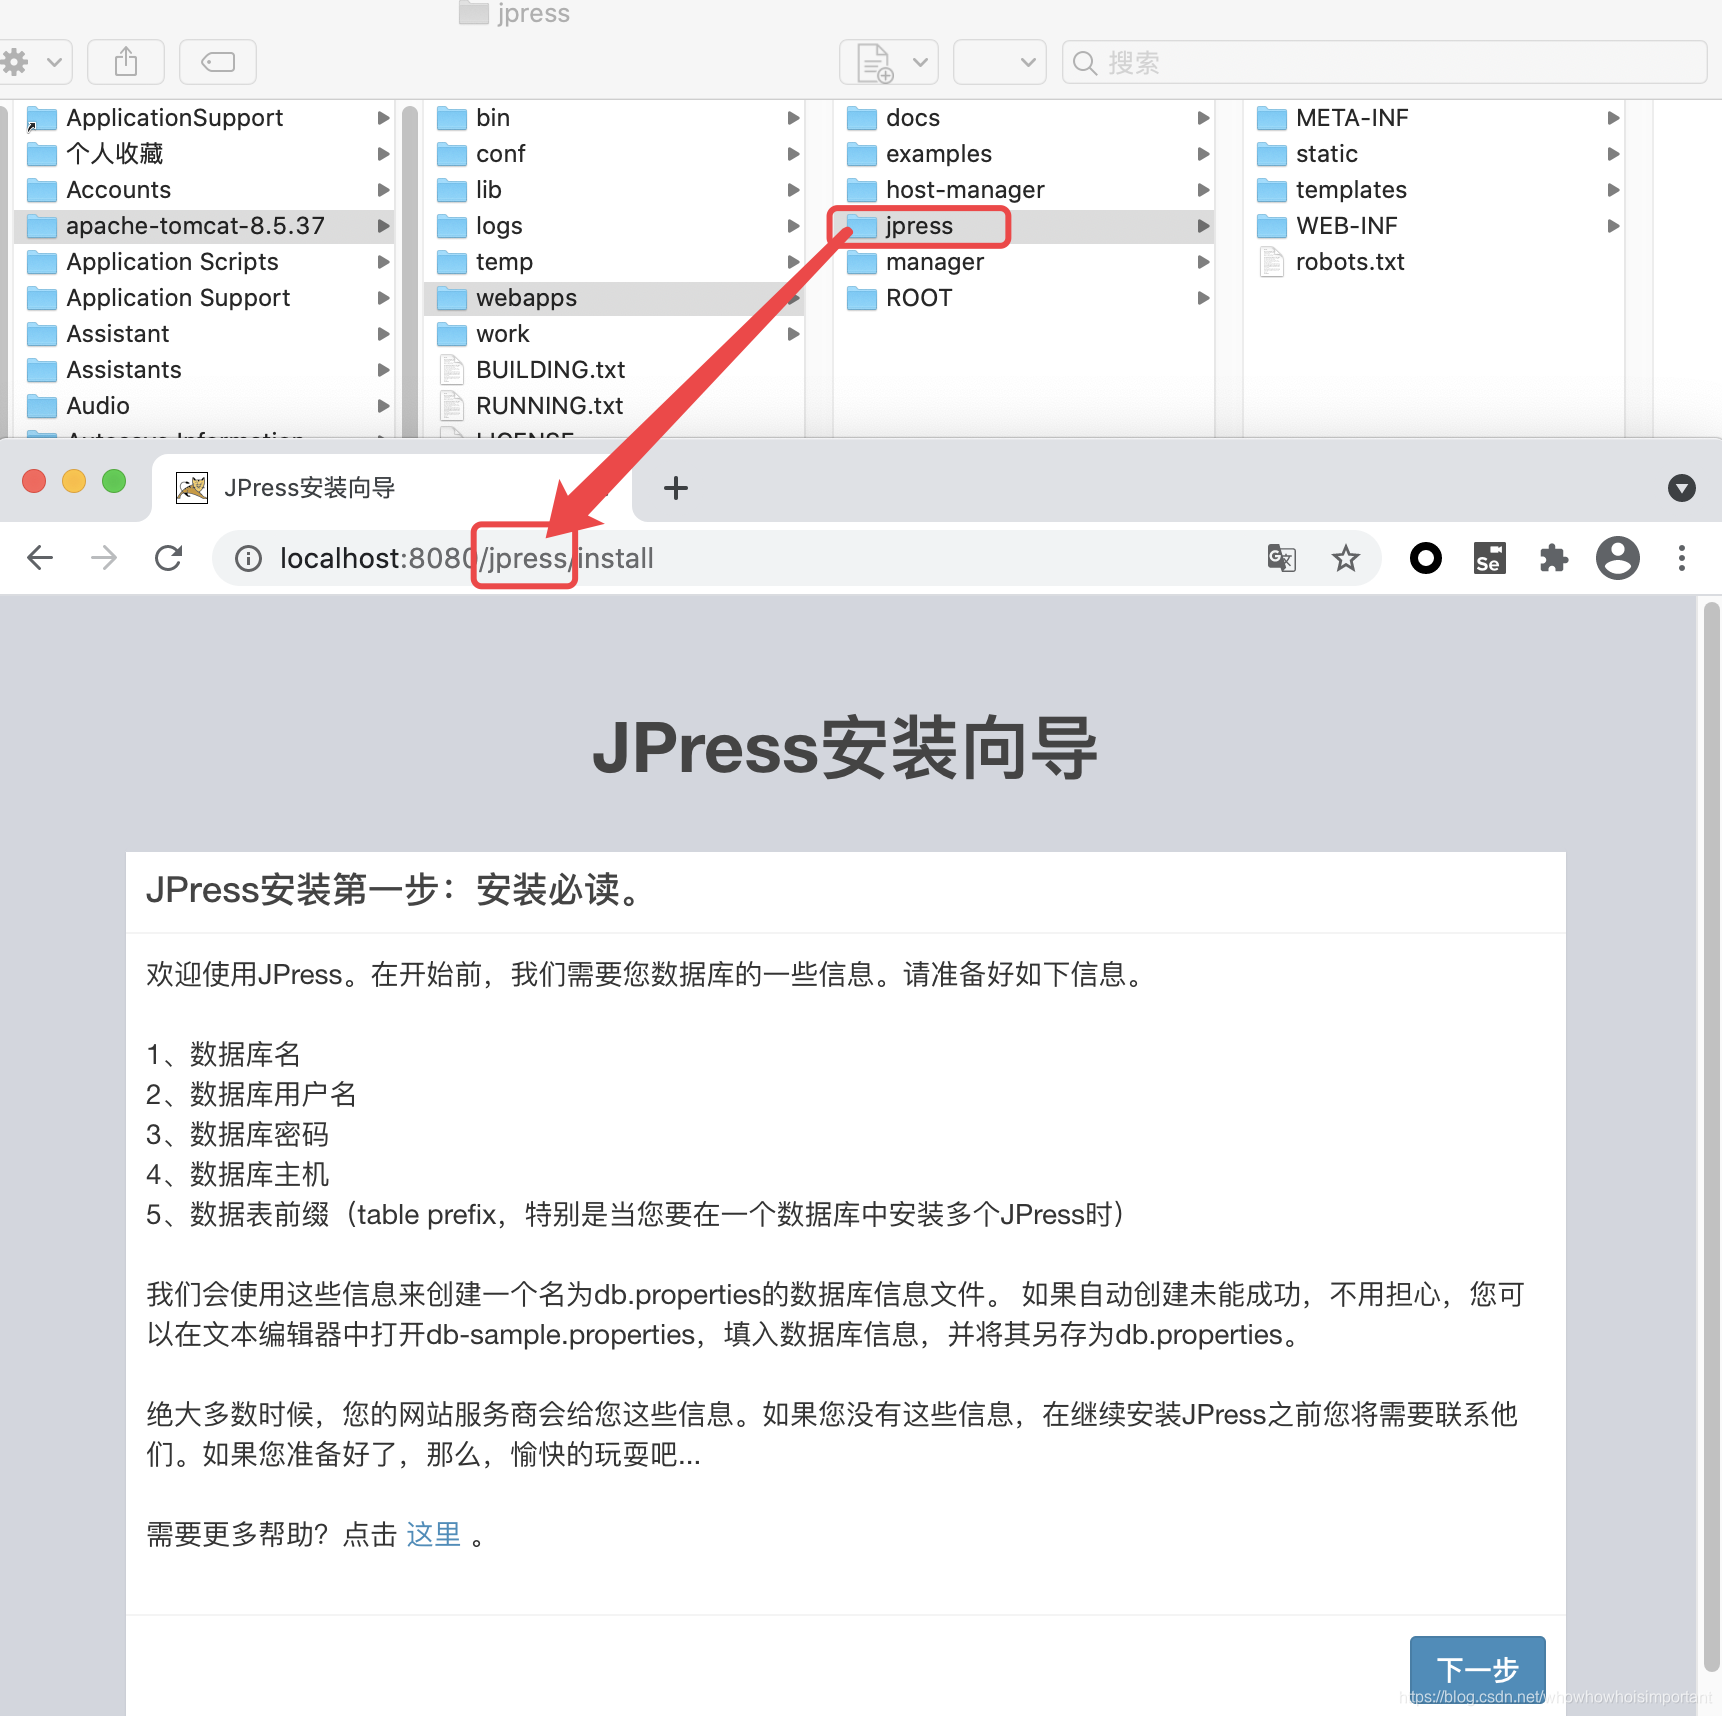Expand the webapps folder disclosure arrow
The width and height of the screenshot is (1722, 1716).
(794, 297)
